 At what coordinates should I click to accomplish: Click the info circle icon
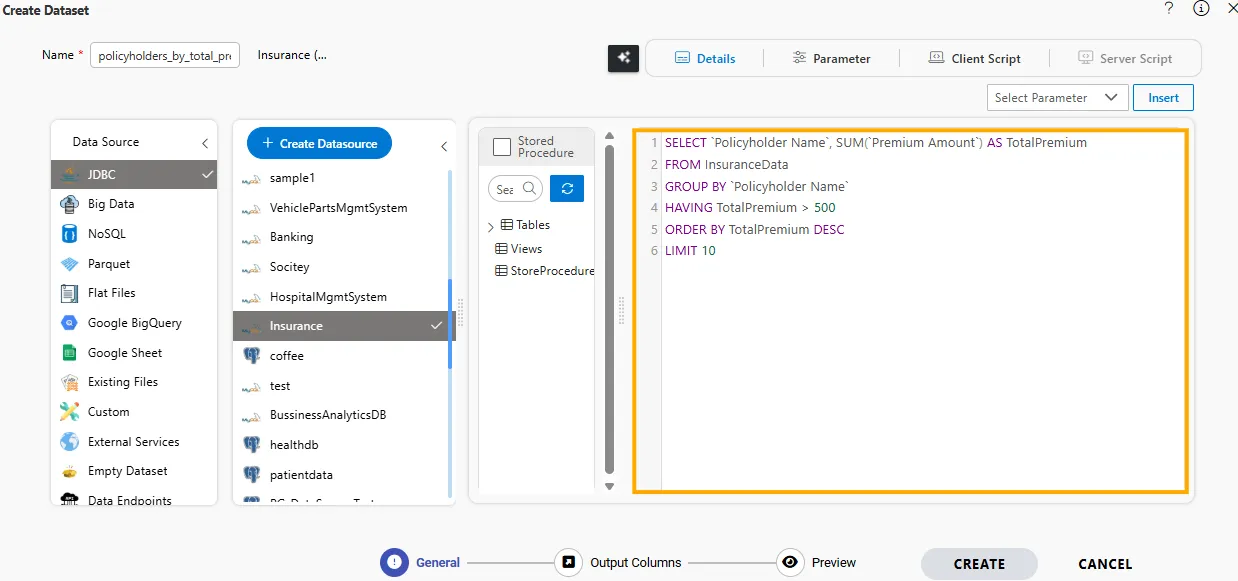(1201, 9)
